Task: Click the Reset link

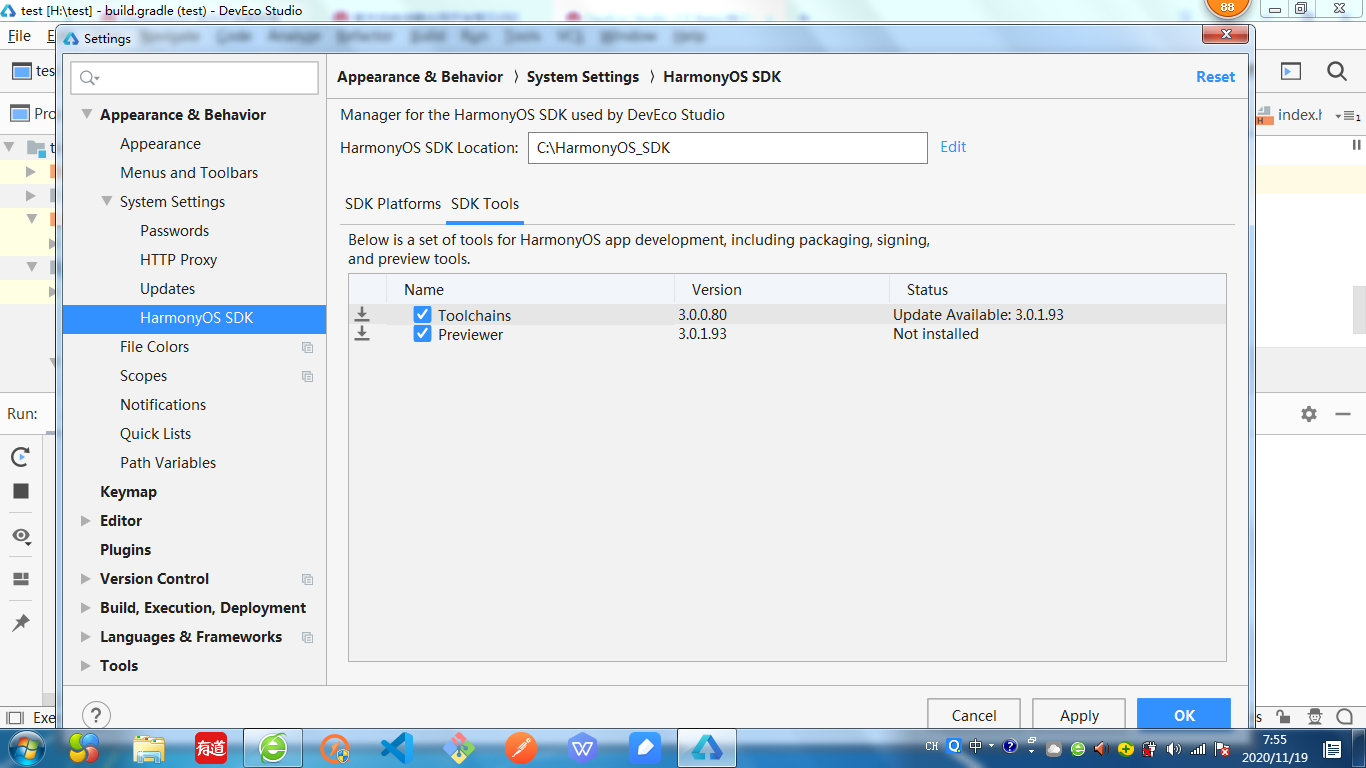Action: pyautogui.click(x=1216, y=77)
